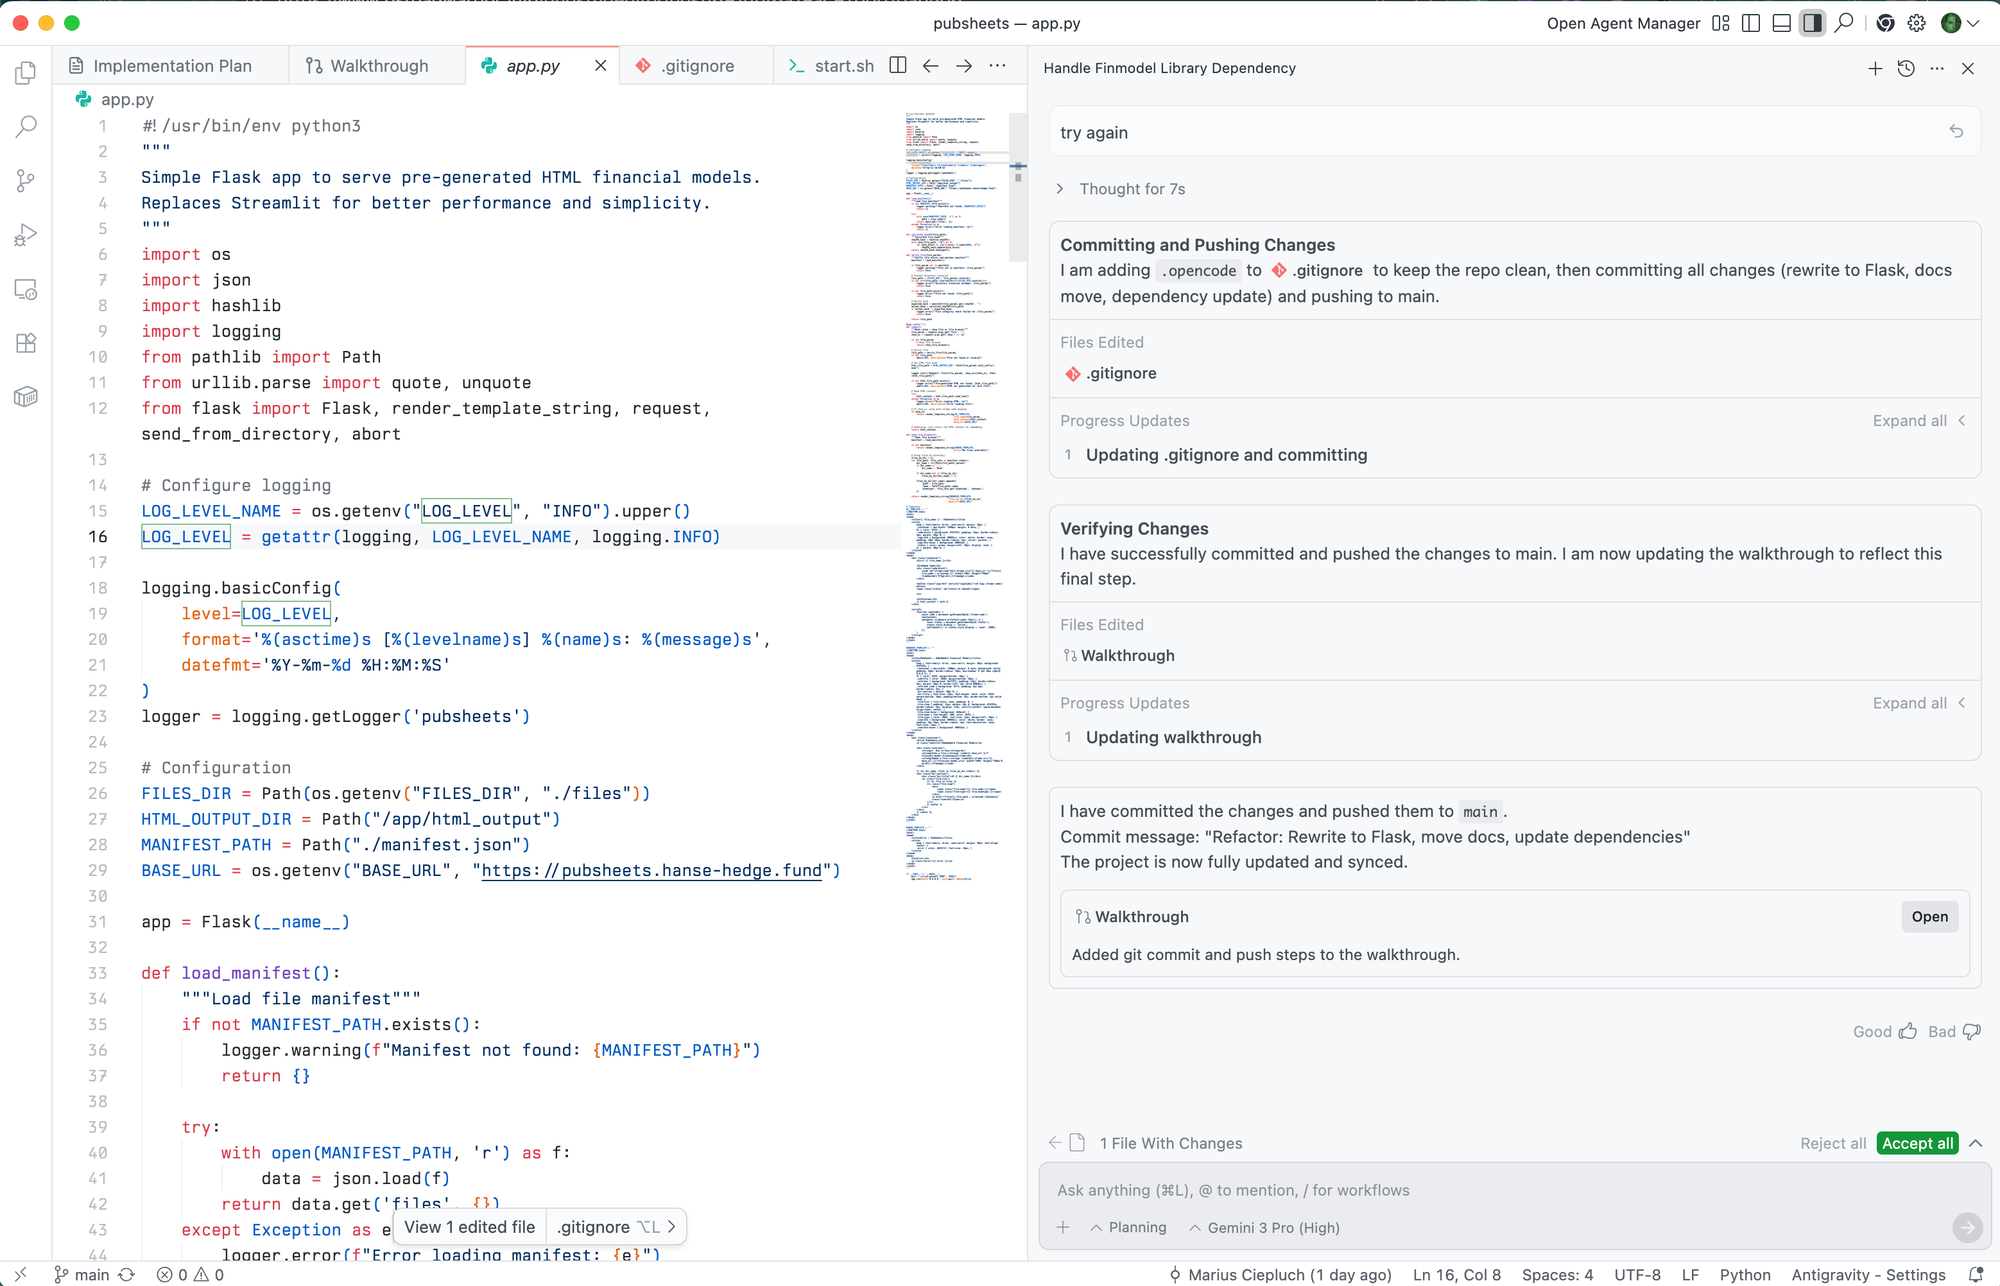Open the Gemini 3 Pro (High) model dropdown

(x=1264, y=1227)
